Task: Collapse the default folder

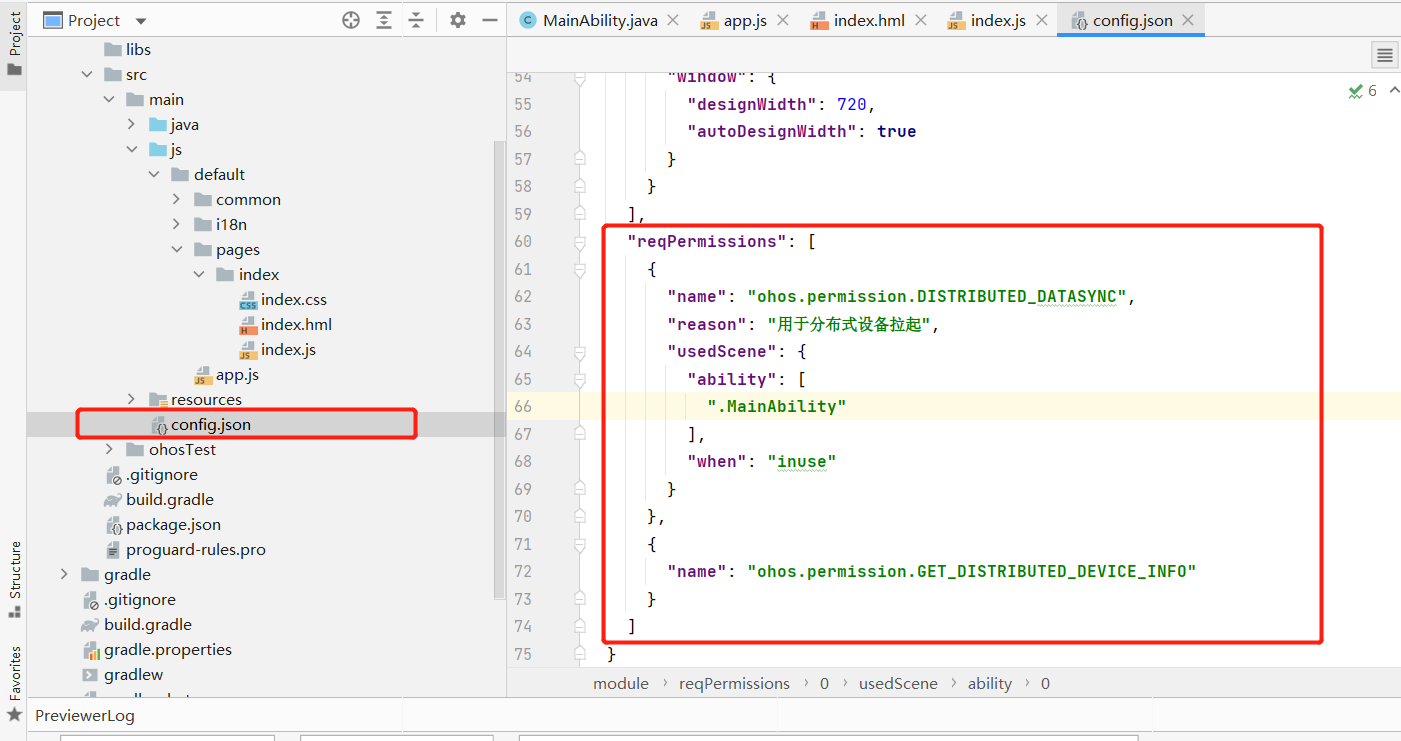Action: tap(154, 175)
